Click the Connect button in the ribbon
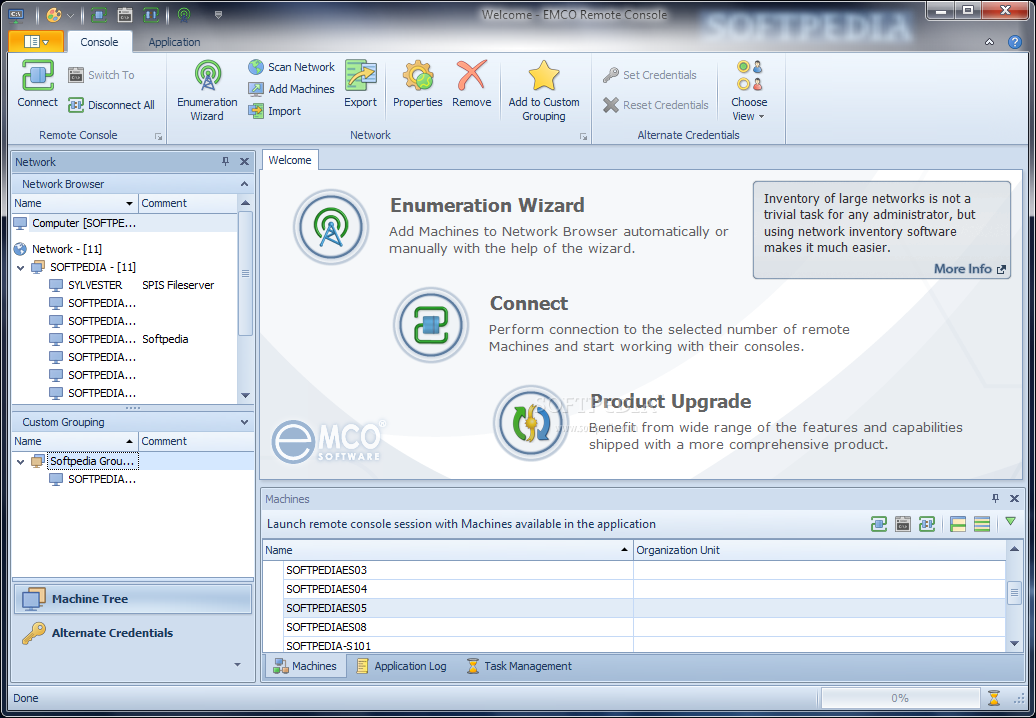Image resolution: width=1036 pixels, height=718 pixels. (38, 84)
